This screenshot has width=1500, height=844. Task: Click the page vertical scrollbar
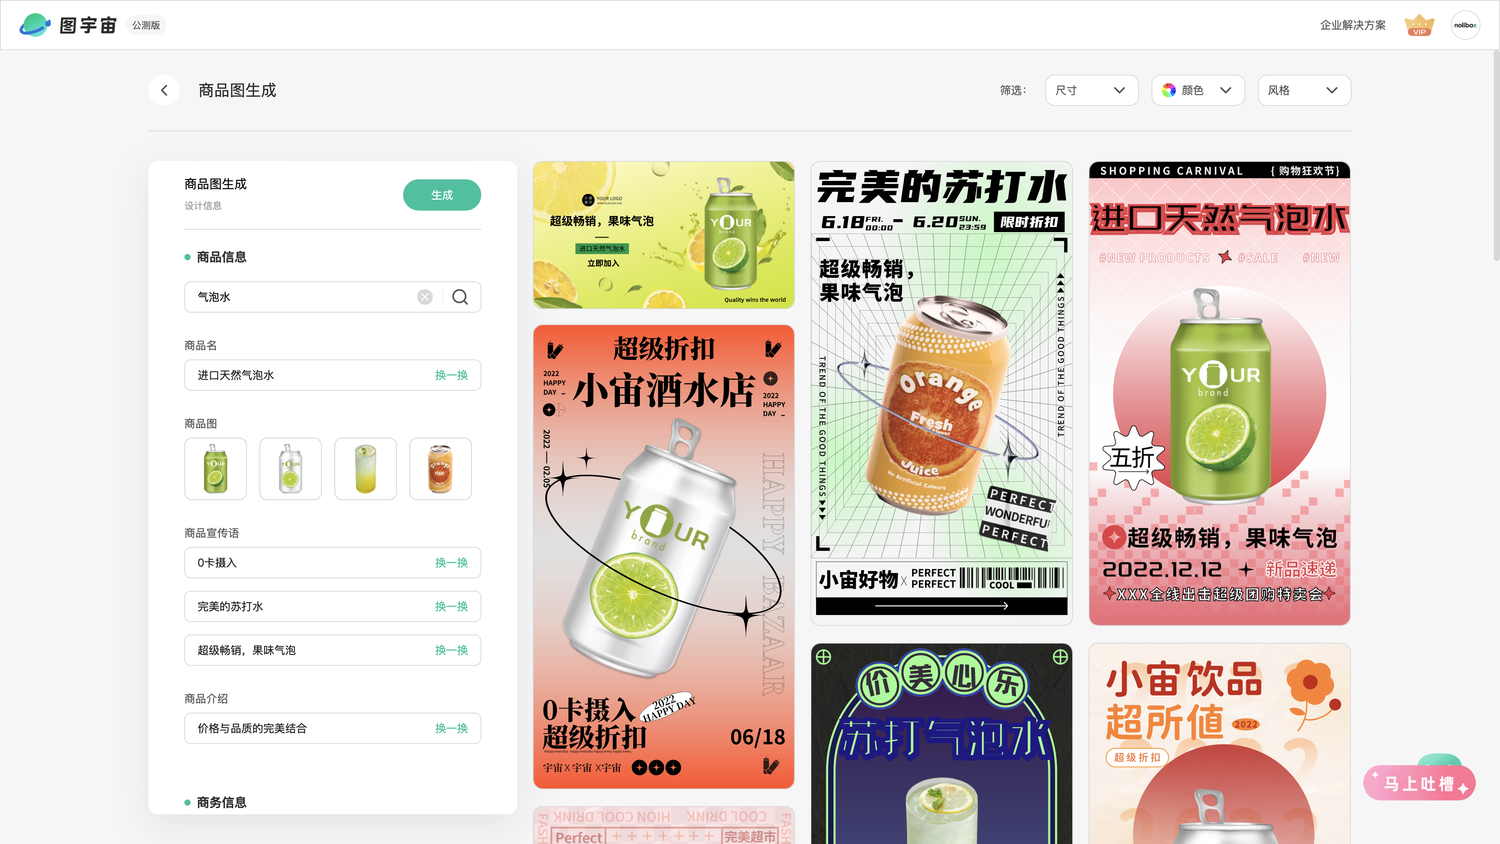pos(1495,155)
